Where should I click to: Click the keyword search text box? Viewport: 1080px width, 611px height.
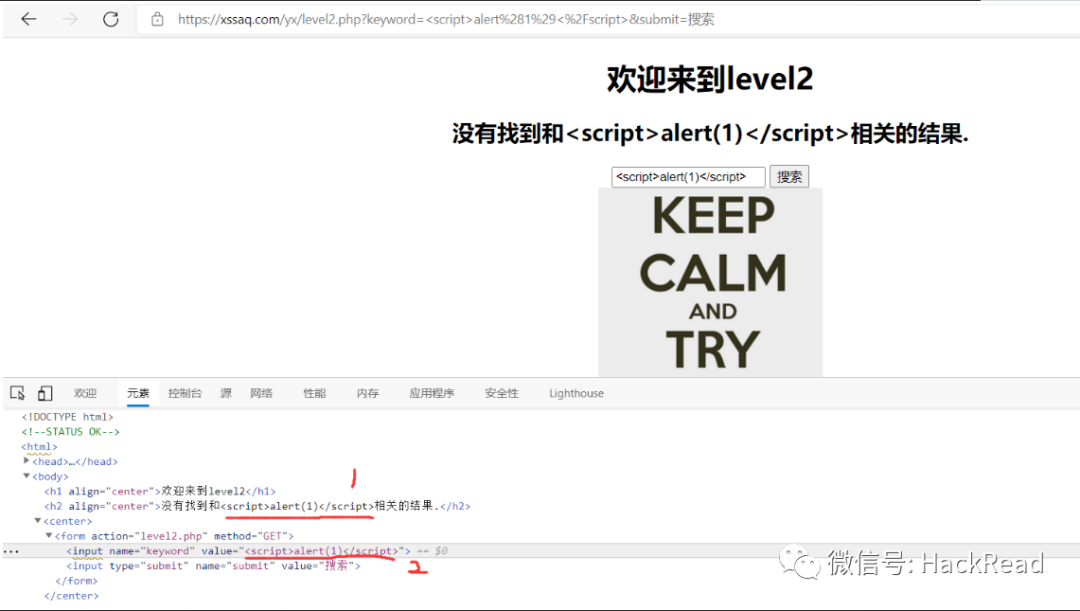(688, 177)
